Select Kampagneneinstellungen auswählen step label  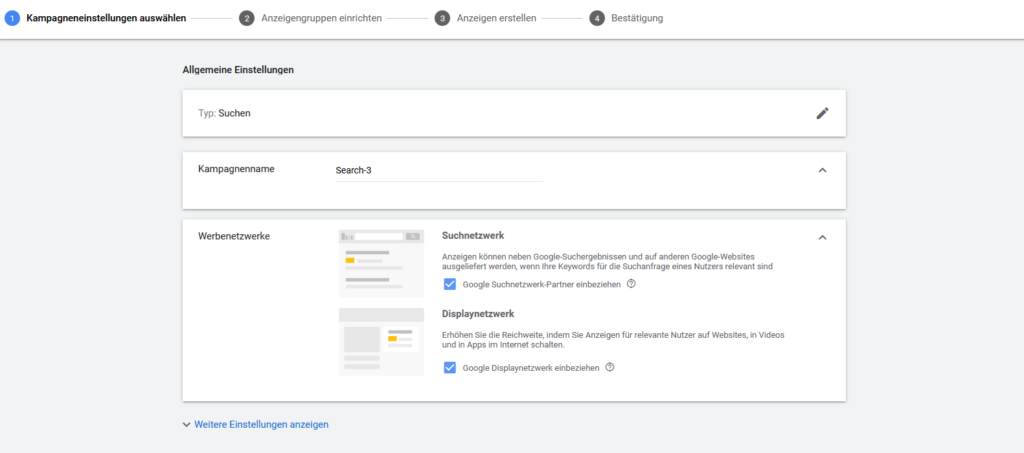pos(105,18)
